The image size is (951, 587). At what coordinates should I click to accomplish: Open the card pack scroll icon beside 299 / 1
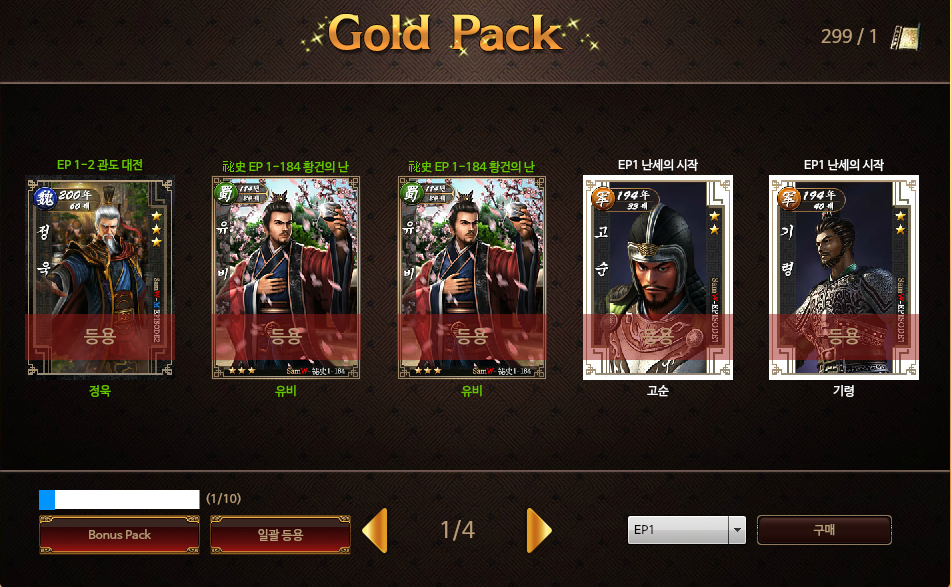point(905,37)
